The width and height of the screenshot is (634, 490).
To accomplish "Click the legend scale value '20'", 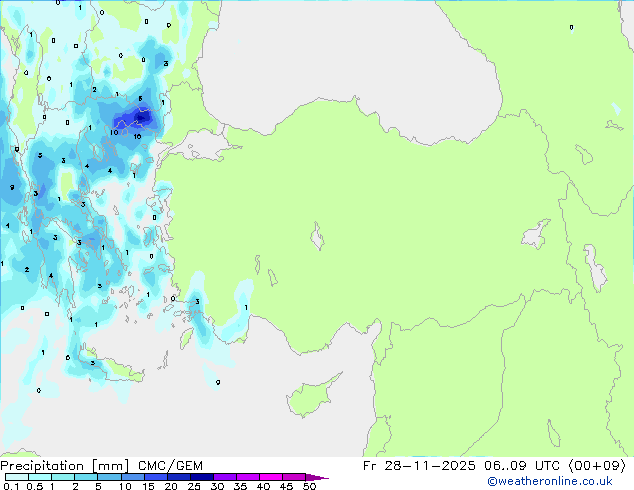I will click(171, 486).
